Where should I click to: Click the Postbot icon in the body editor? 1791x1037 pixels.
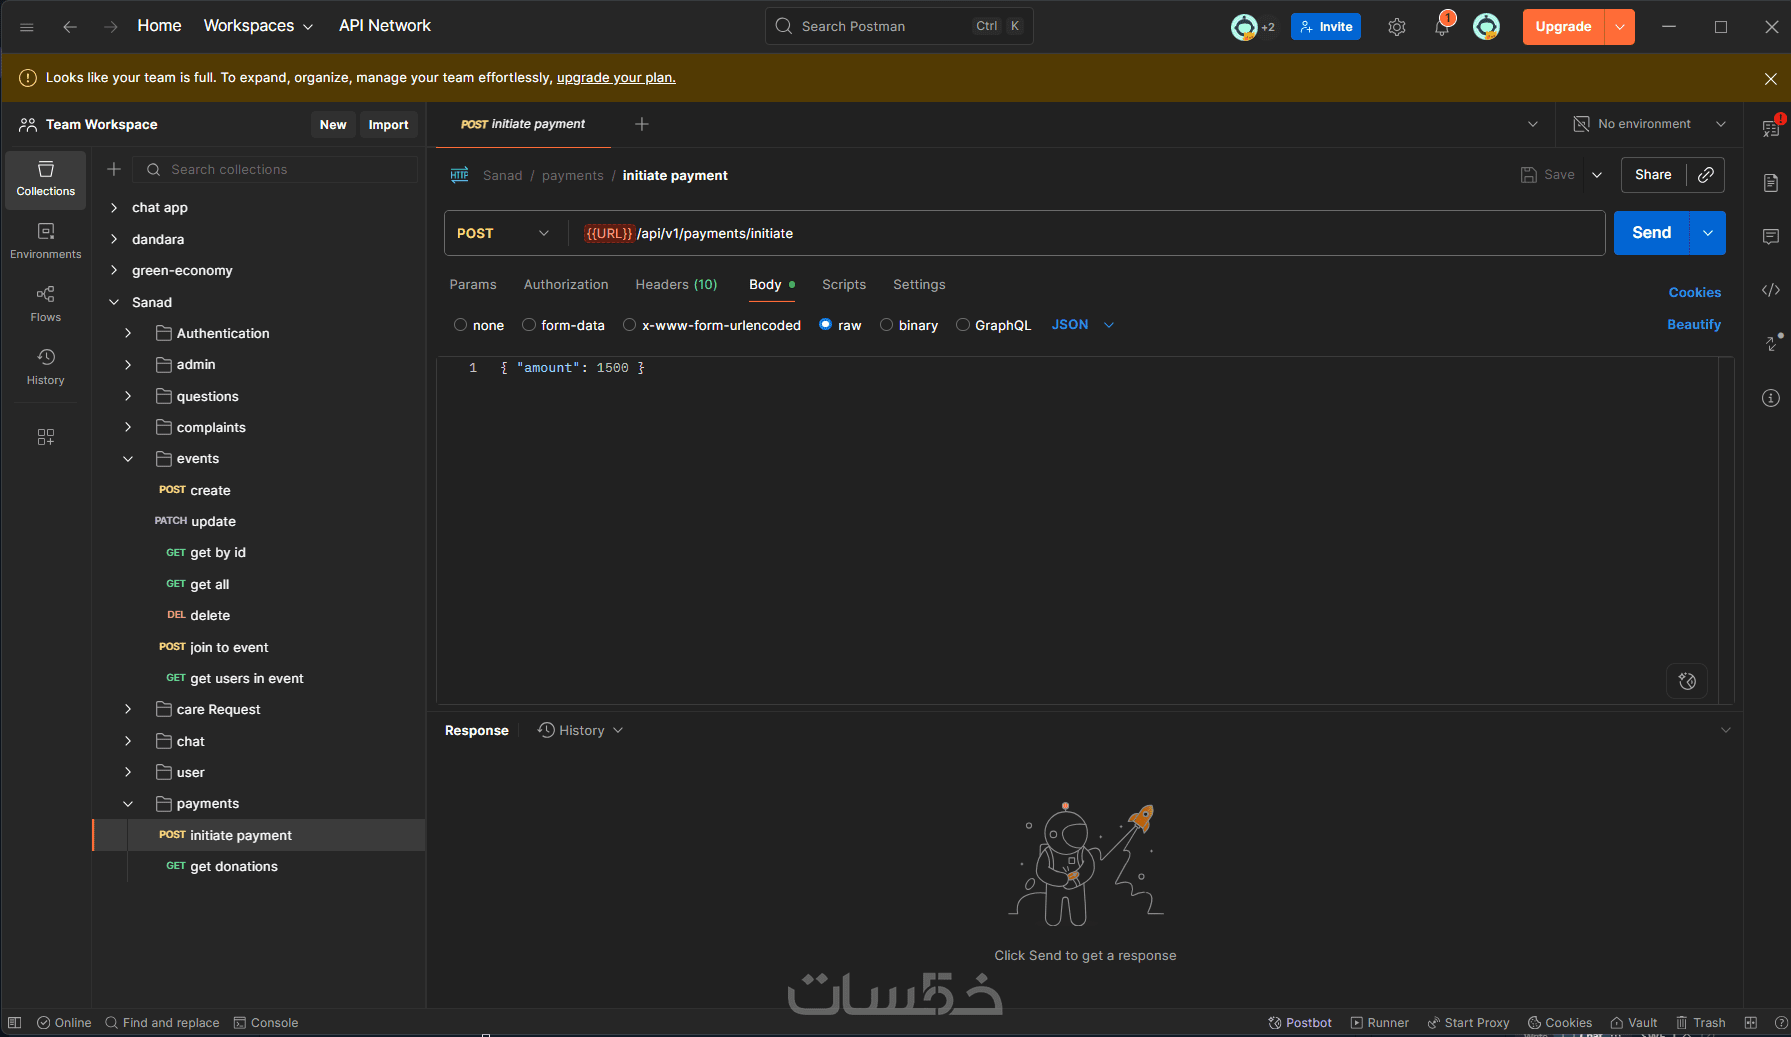tap(1688, 681)
